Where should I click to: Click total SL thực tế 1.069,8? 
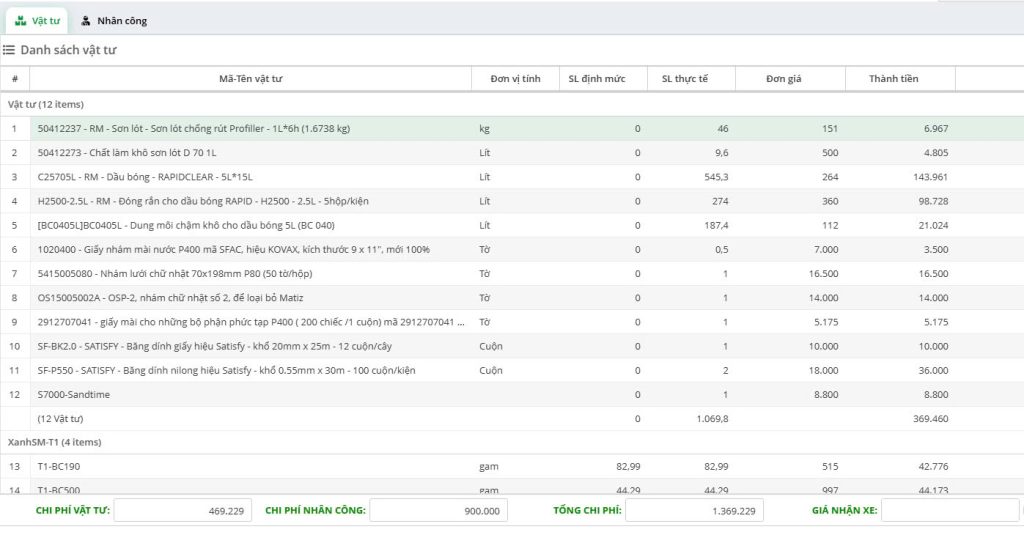click(x=712, y=419)
